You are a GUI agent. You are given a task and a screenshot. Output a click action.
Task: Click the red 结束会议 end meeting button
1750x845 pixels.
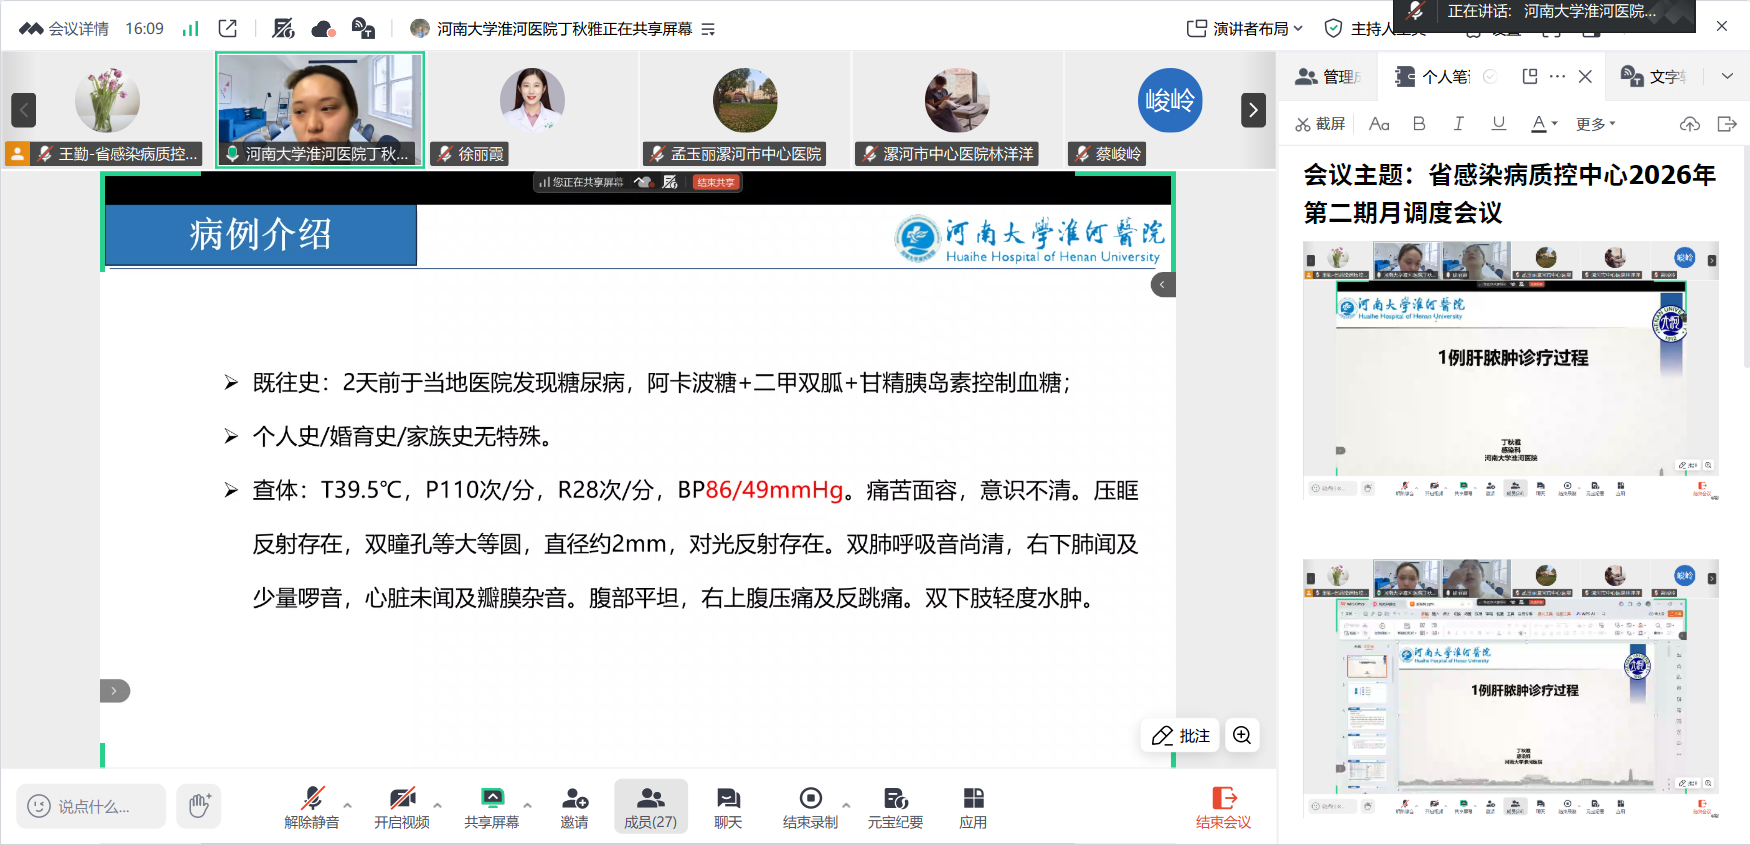(1224, 807)
